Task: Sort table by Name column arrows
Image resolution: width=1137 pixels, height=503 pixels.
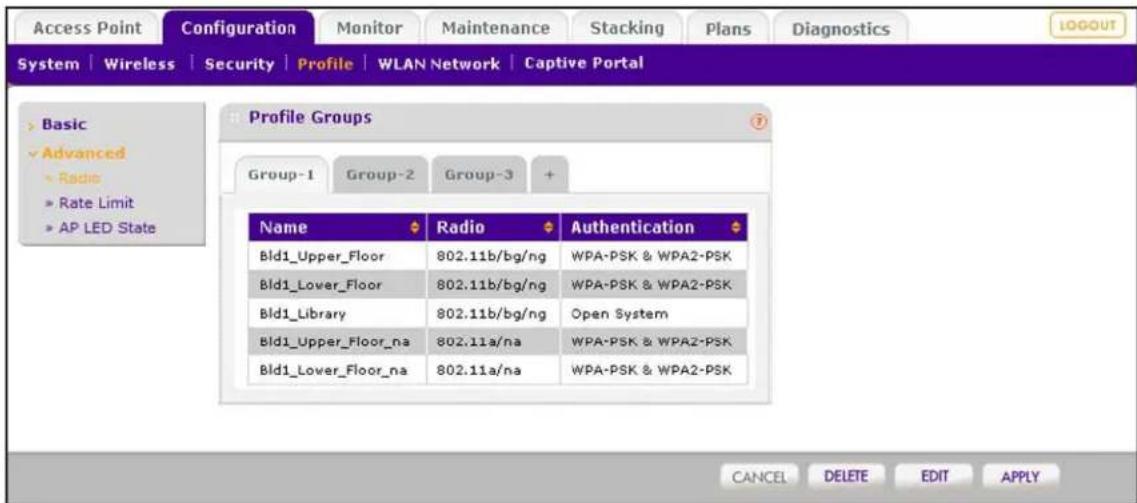Action: click(x=415, y=228)
